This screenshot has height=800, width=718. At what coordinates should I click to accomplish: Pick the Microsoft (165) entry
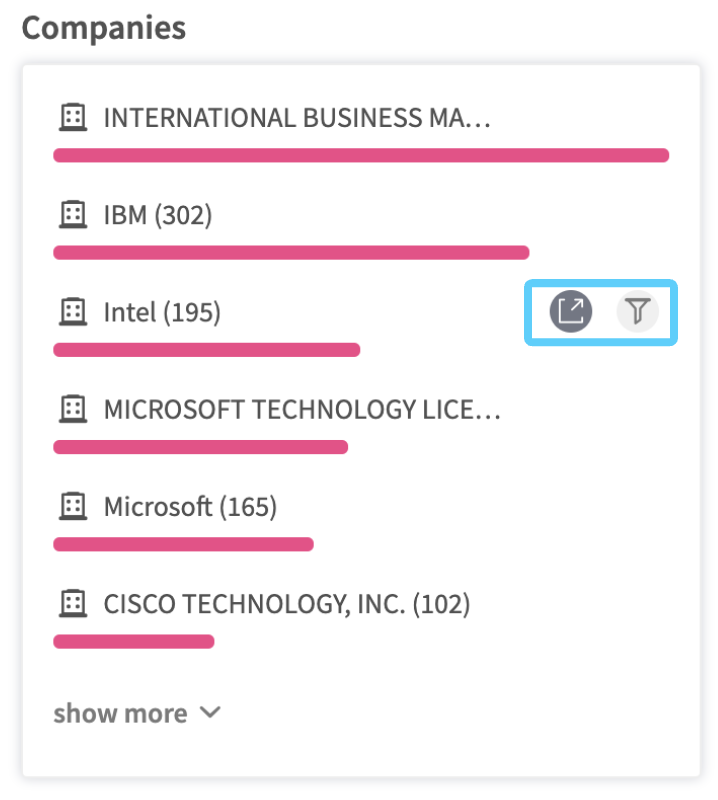190,507
